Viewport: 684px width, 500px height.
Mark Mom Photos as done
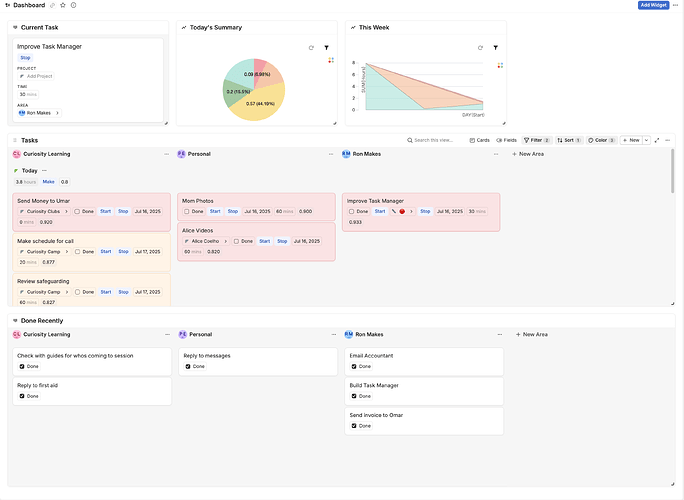[187, 212]
